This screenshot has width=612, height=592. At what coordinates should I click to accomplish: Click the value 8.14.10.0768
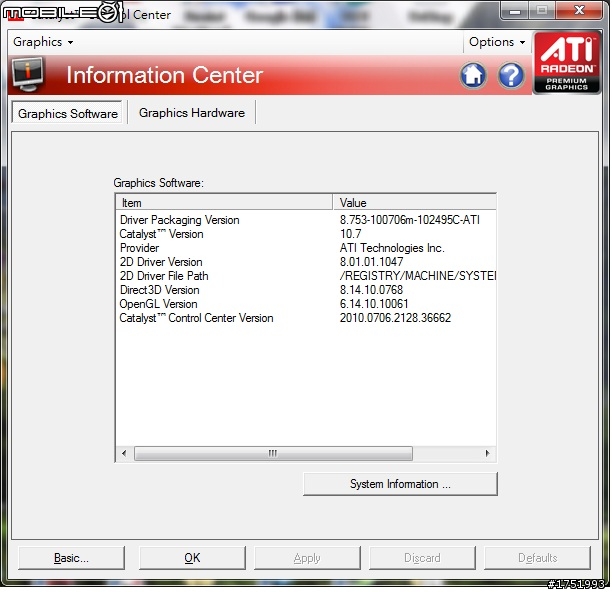pyautogui.click(x=371, y=290)
